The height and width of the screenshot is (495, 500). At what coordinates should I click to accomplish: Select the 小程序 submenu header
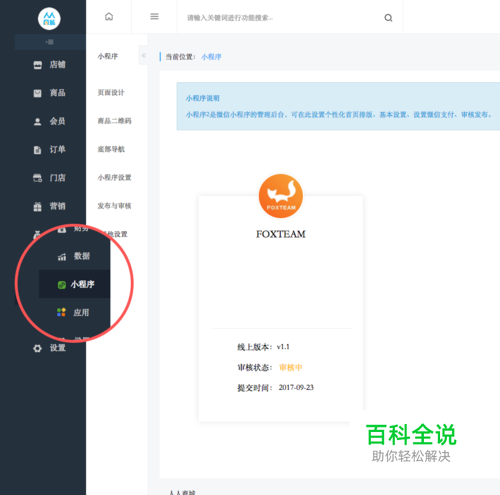[108, 56]
